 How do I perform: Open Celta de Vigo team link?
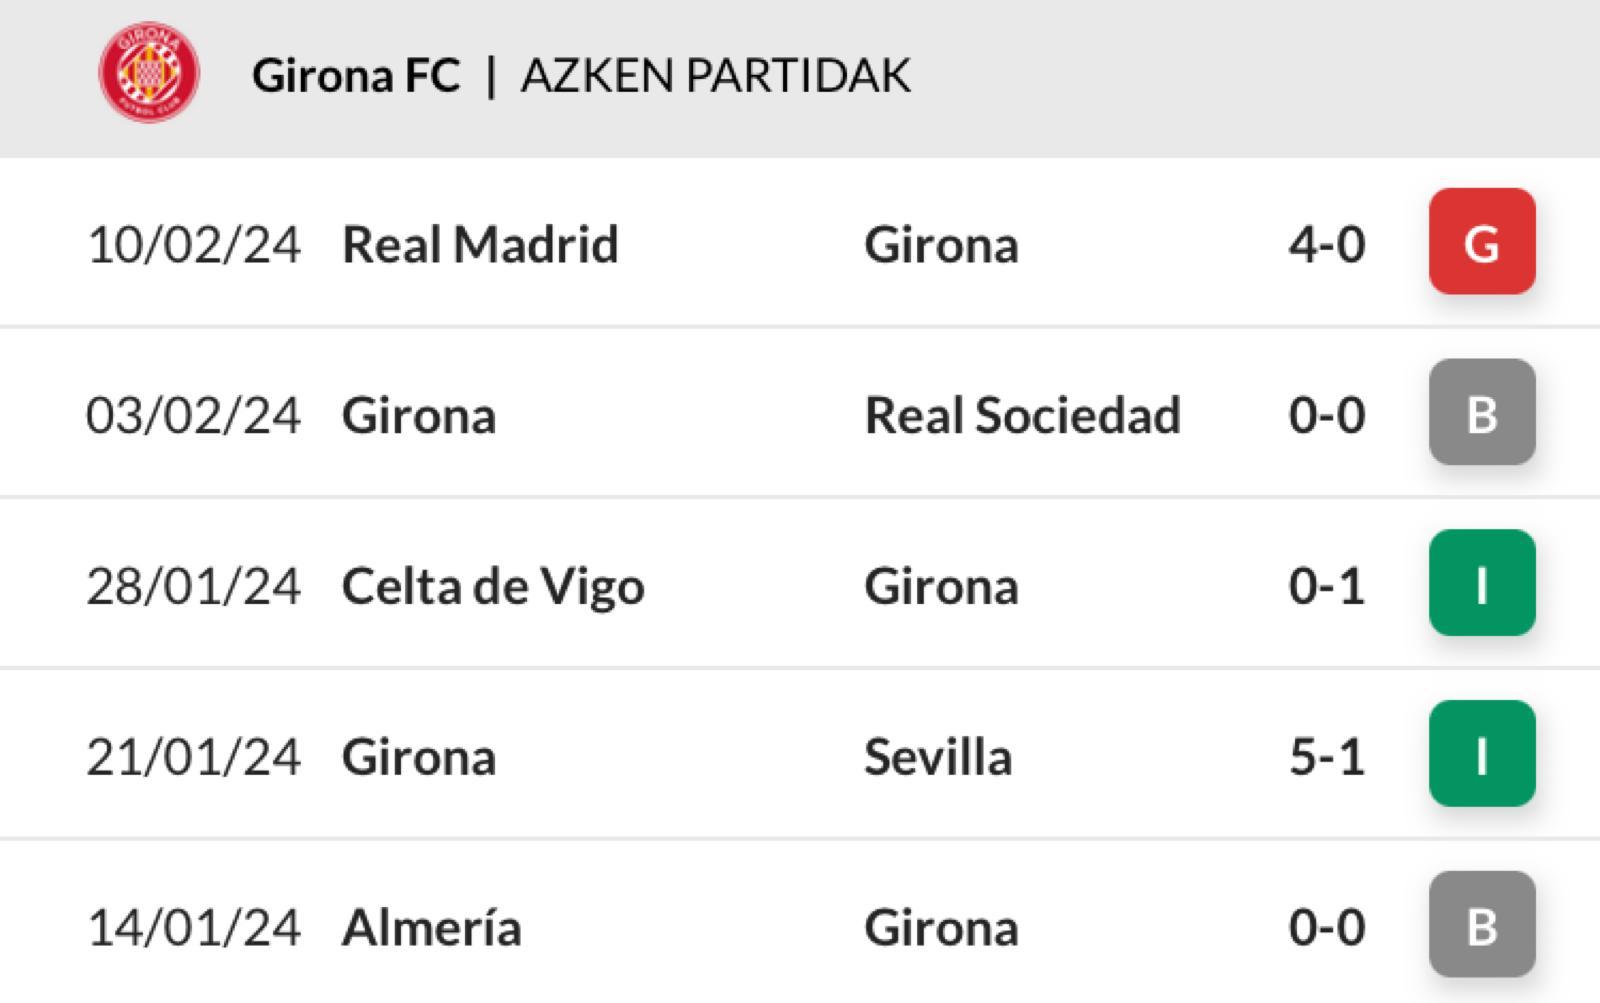[493, 587]
